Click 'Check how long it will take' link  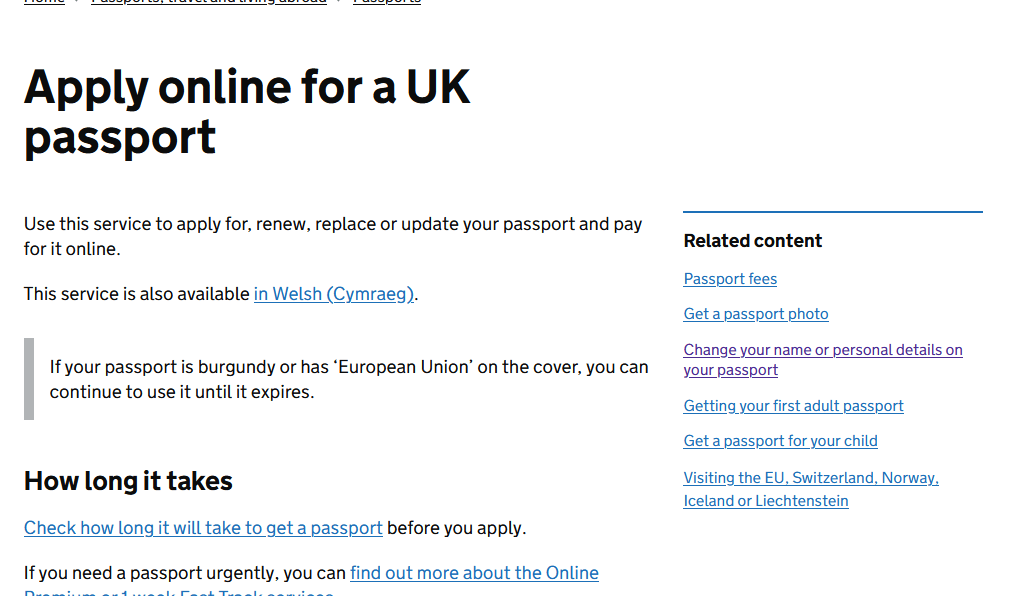[x=203, y=528]
